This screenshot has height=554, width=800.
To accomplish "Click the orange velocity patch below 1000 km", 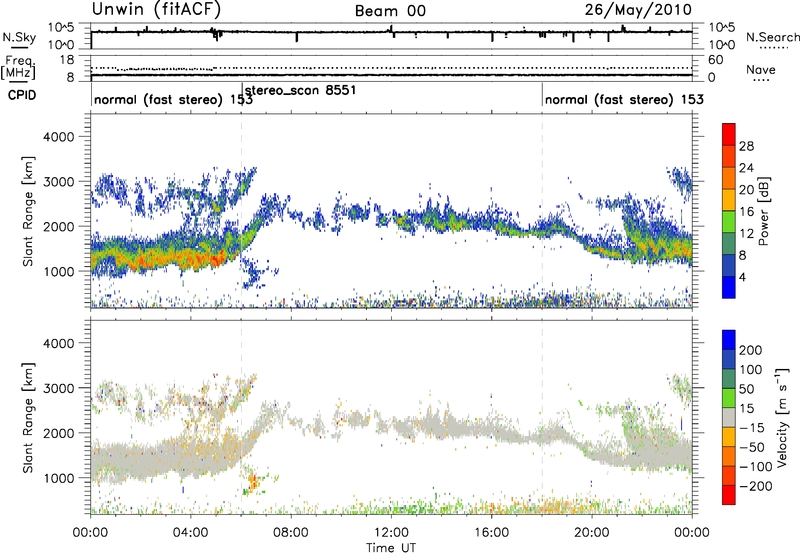I will click(253, 481).
